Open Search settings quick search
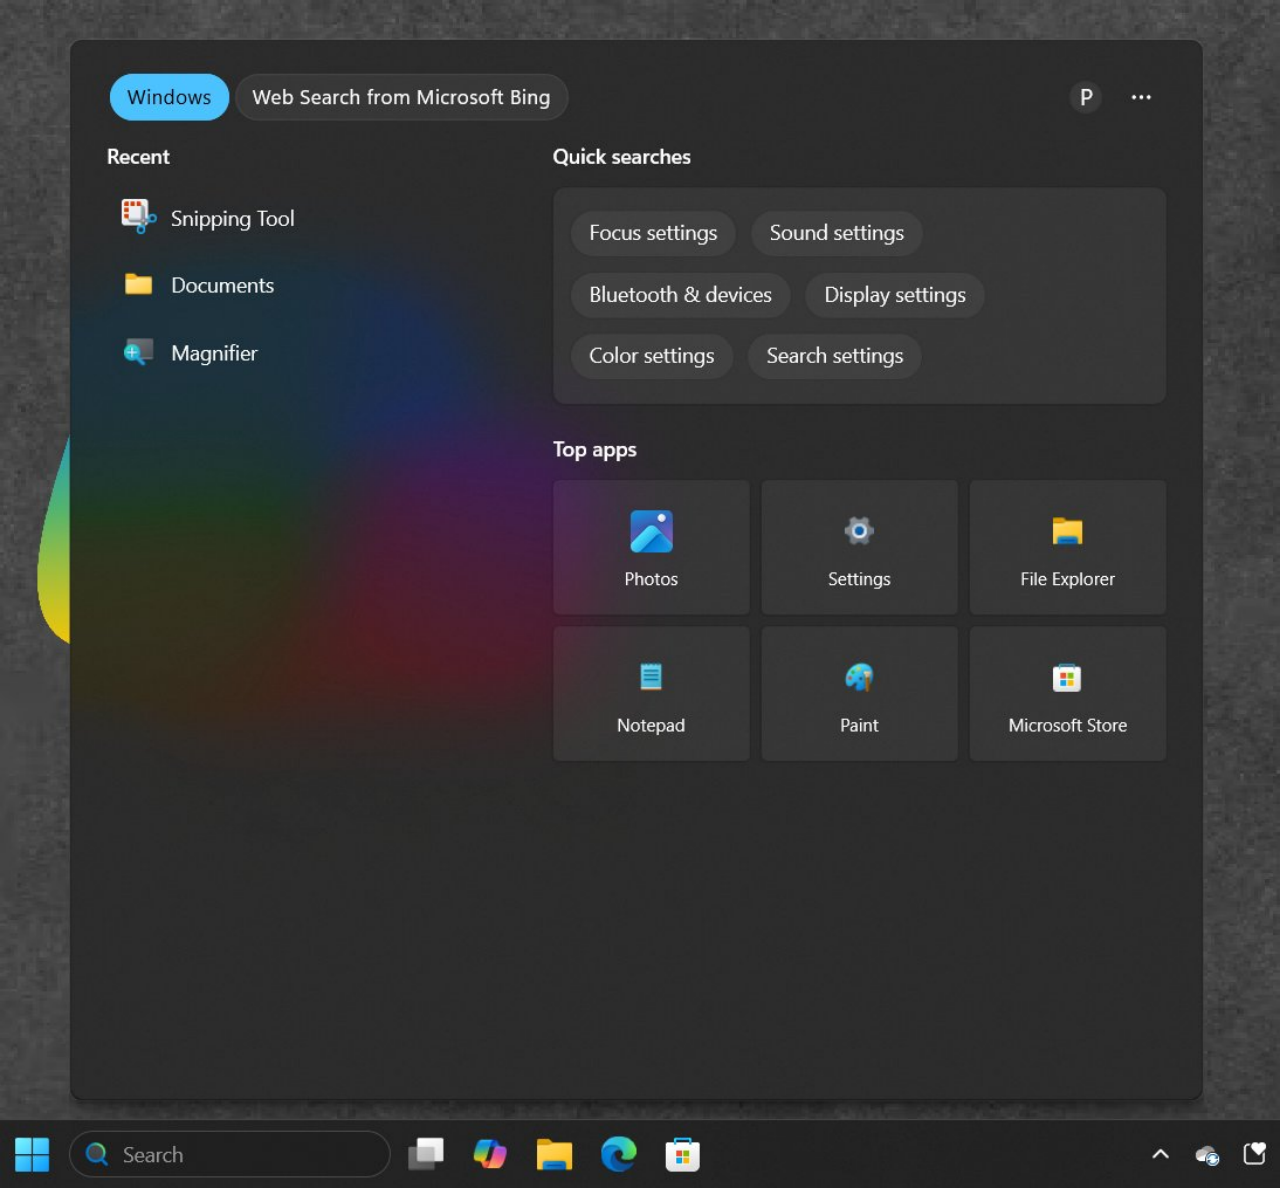Viewport: 1280px width, 1188px height. (x=835, y=356)
